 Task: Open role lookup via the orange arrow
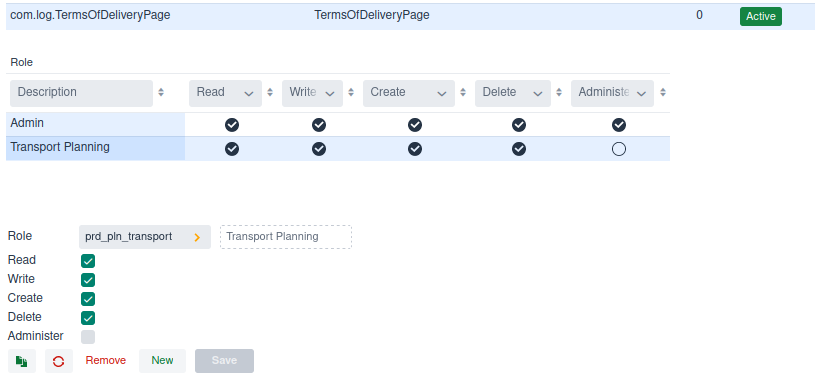point(197,237)
